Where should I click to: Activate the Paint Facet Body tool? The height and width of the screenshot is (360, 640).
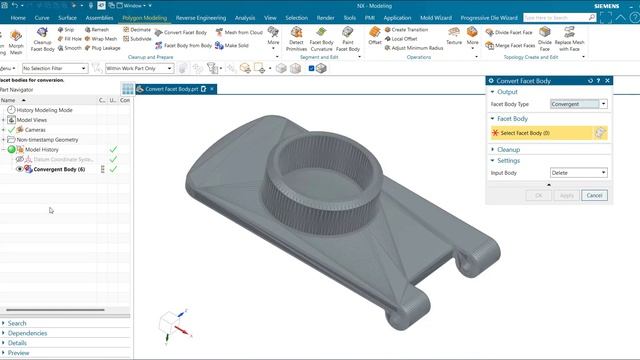[348, 39]
